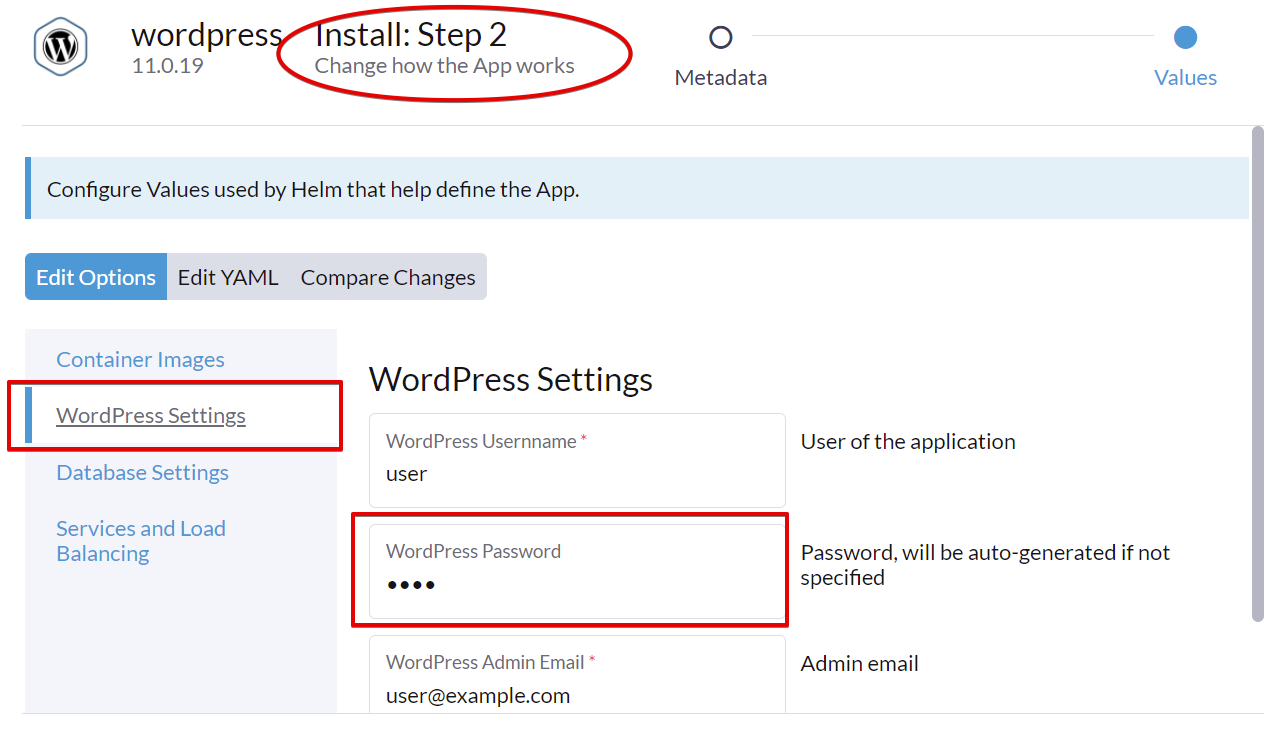Click the Values step label
This screenshot has height=729, width=1274.
pos(1185,78)
